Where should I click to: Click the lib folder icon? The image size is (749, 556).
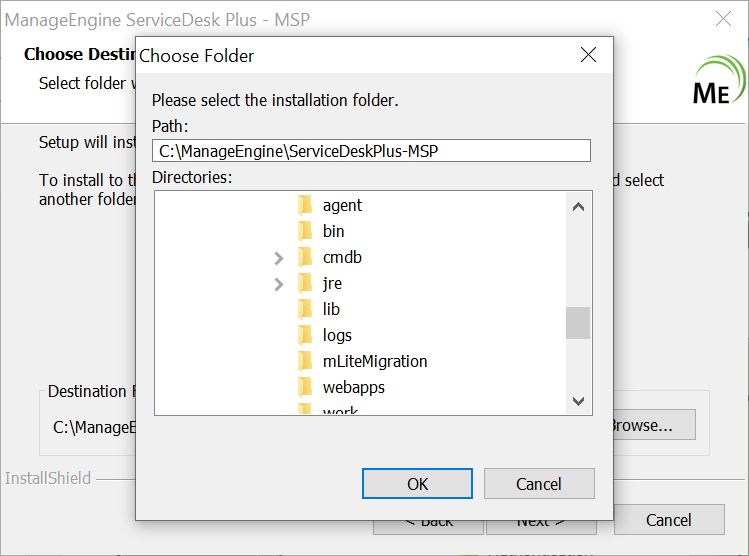[306, 309]
